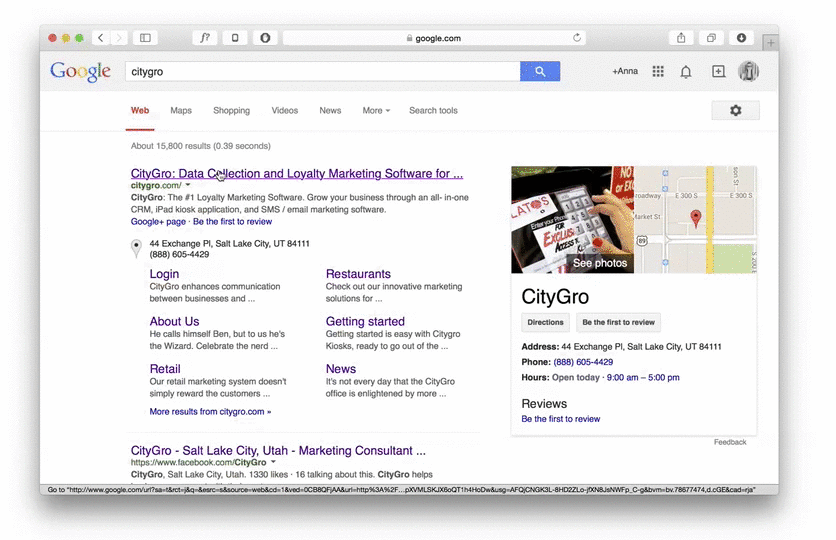This screenshot has height=540, width=836.
Task: Open +Anna Google+ link
Action: [625, 71]
